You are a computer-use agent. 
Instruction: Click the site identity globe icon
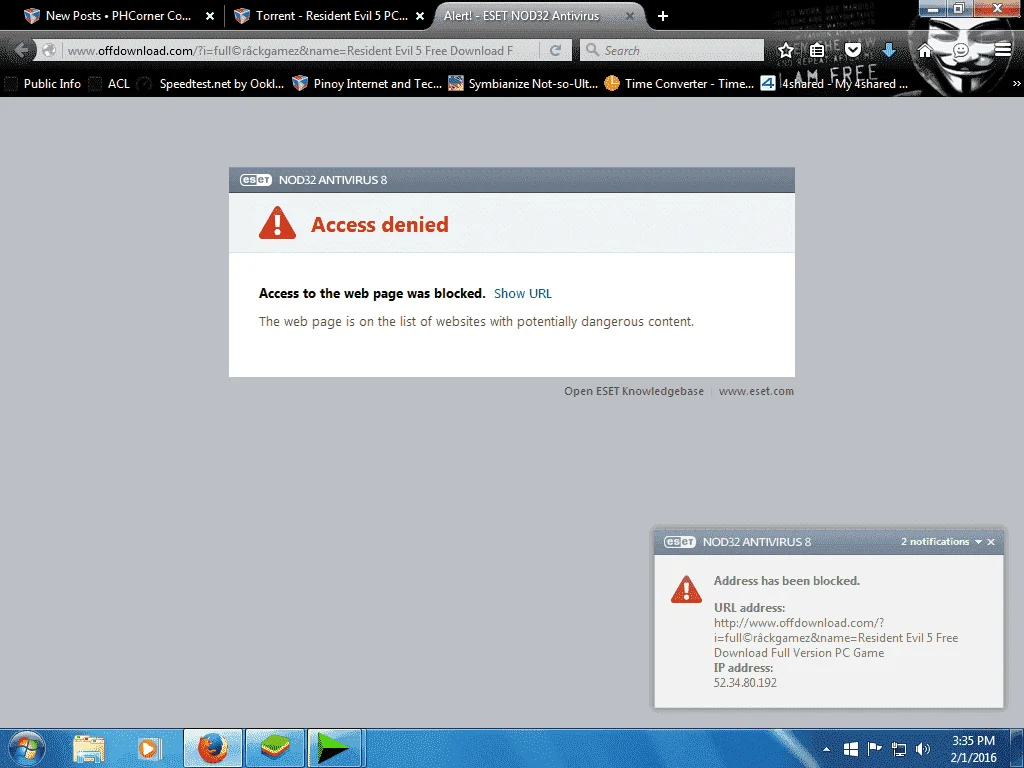coord(48,50)
